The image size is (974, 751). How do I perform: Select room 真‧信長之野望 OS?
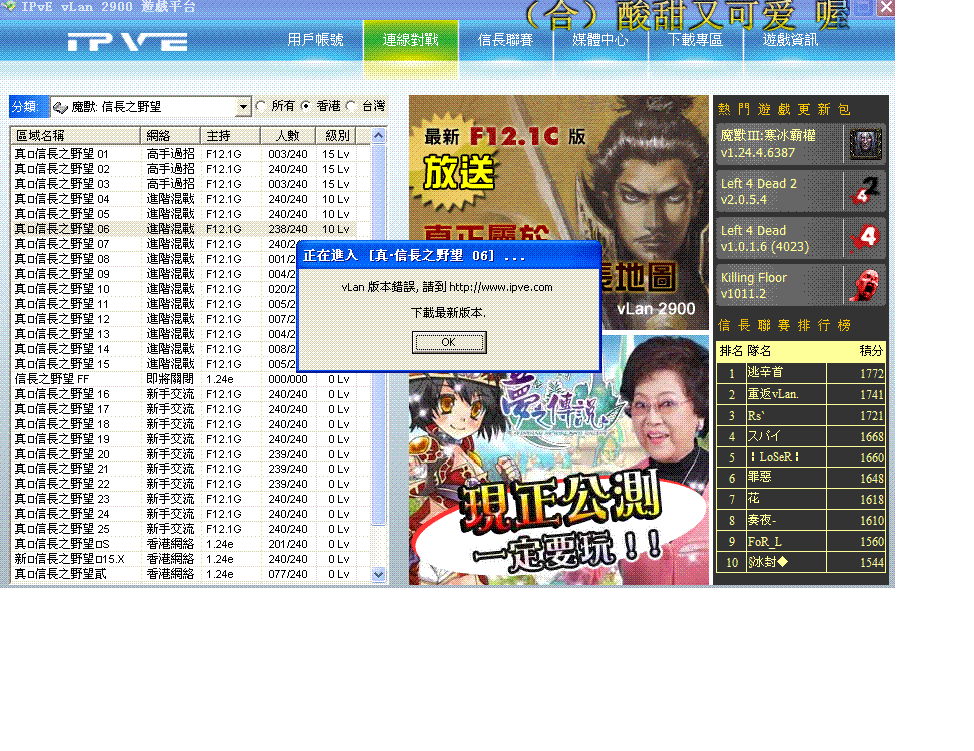point(190,544)
